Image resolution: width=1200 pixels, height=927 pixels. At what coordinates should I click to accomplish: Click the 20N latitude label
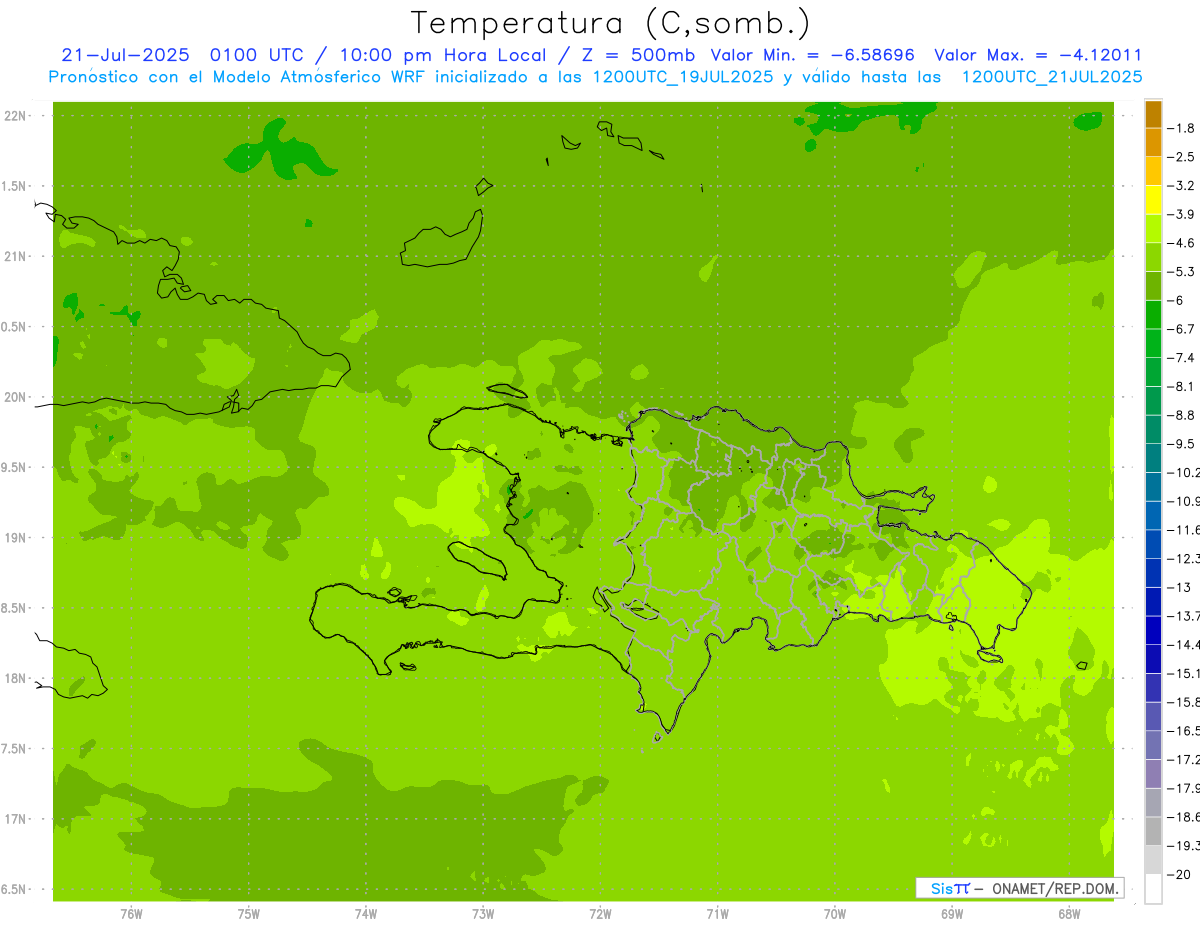click(17, 397)
